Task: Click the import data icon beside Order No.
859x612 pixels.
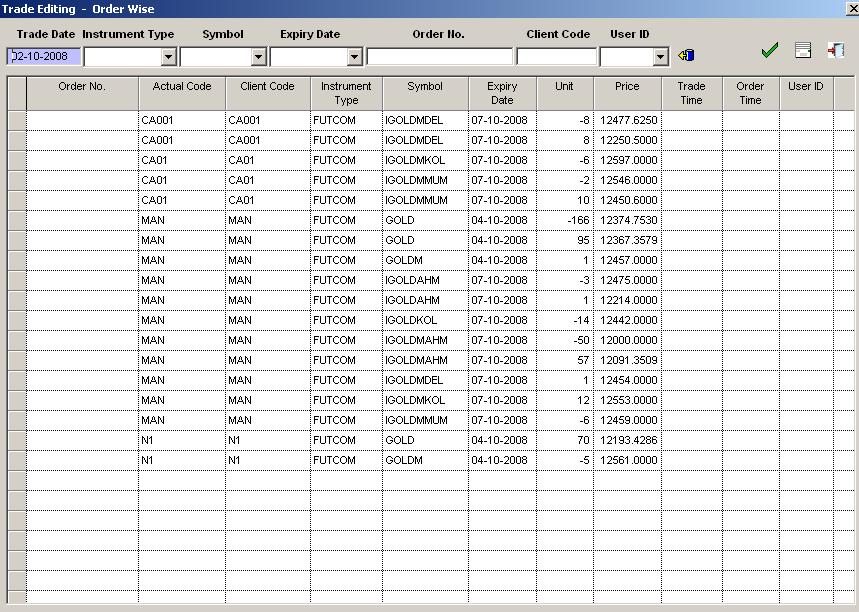Action: click(685, 55)
